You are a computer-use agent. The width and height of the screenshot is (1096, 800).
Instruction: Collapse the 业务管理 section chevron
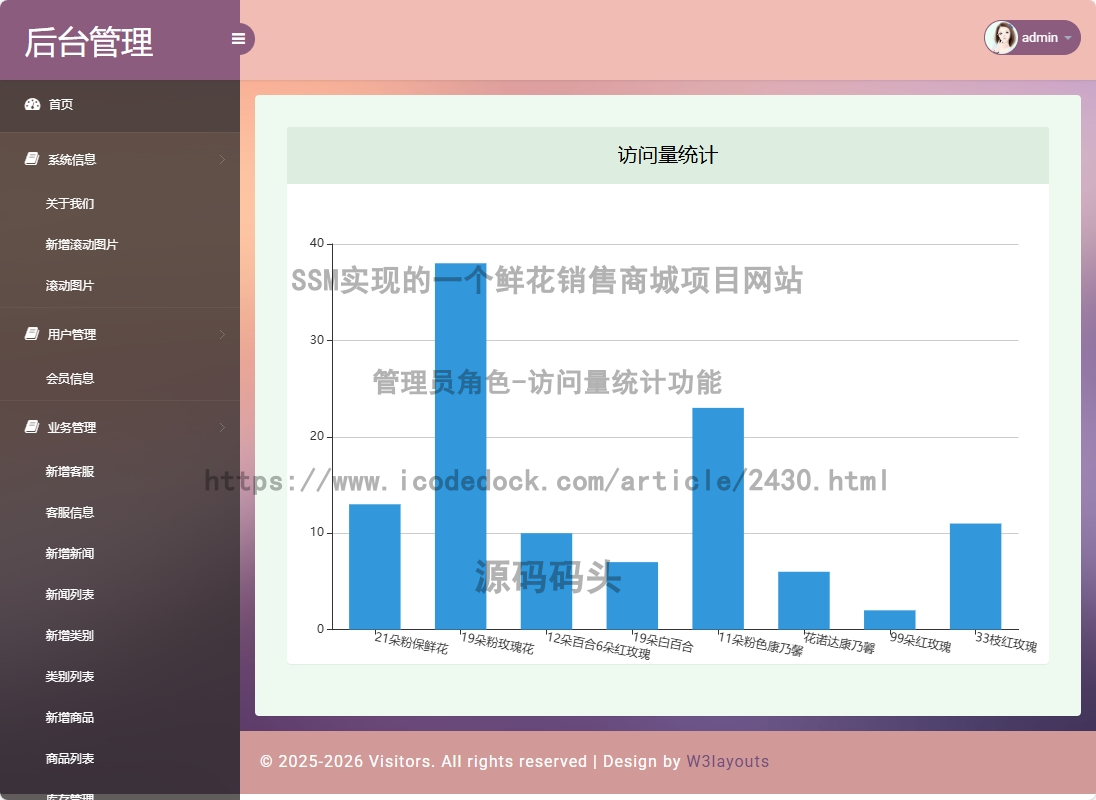coord(222,427)
